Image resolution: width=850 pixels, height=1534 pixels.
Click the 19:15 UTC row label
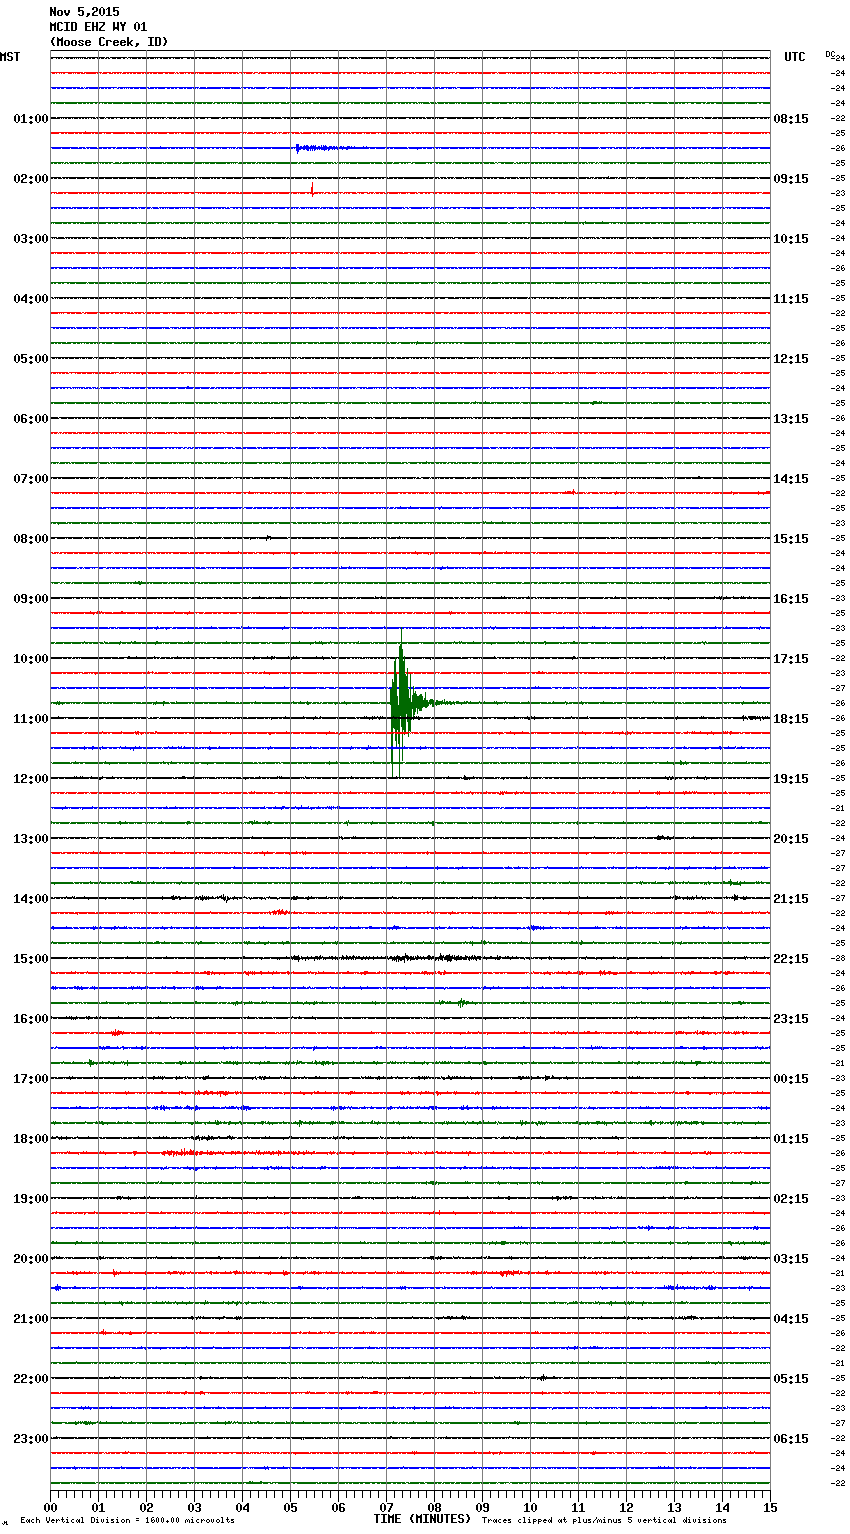(791, 778)
